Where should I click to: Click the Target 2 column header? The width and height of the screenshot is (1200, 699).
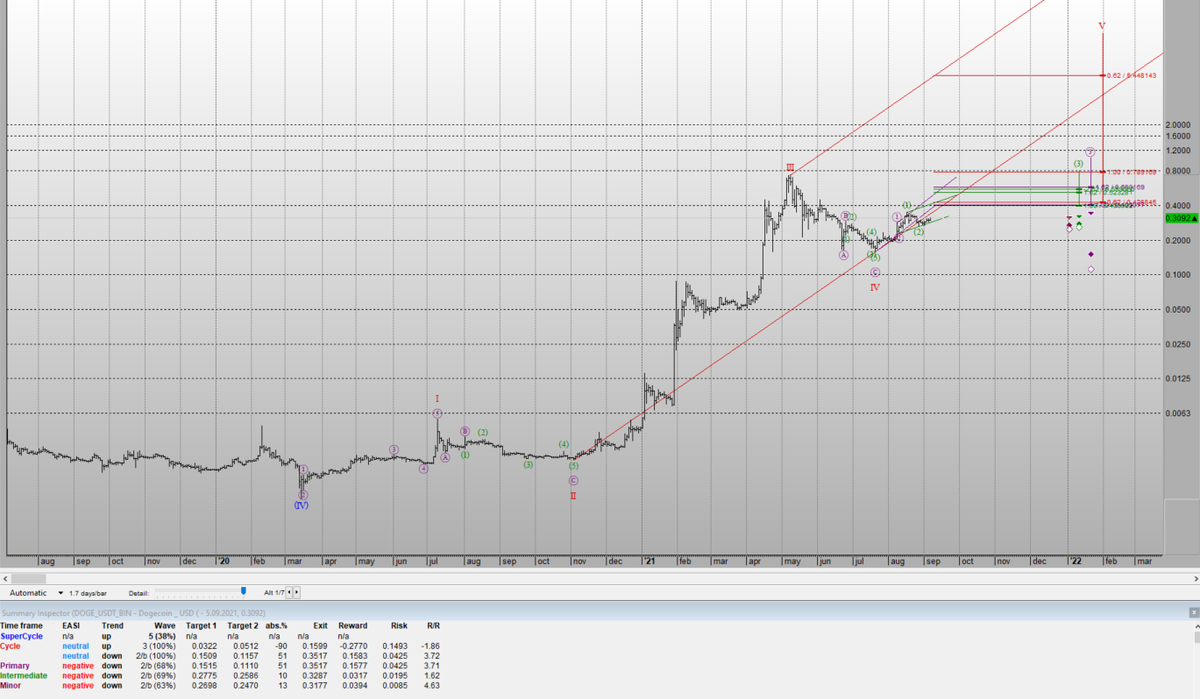(242, 625)
